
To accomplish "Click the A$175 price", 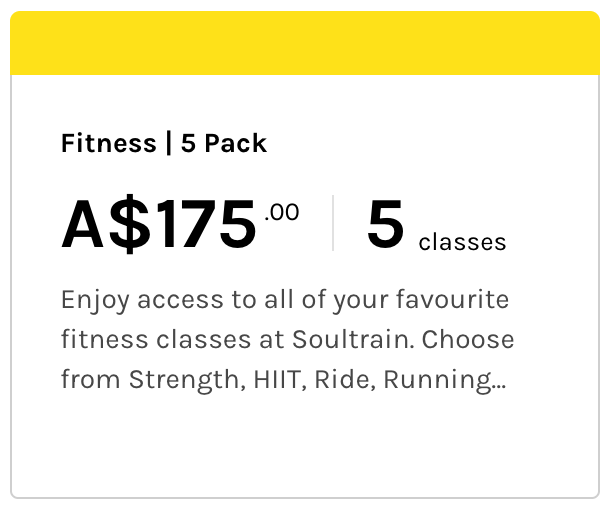I will tap(159, 224).
